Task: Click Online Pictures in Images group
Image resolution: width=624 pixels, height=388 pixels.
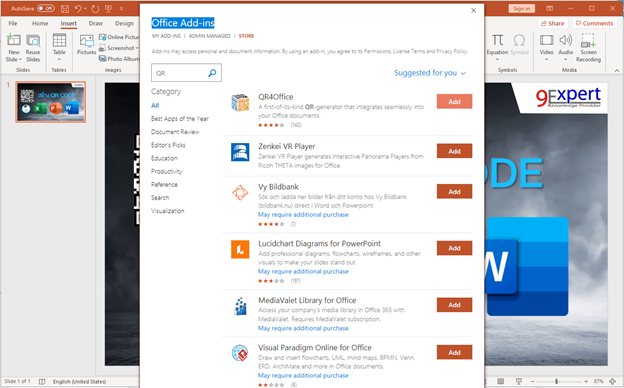Action: [x=119, y=37]
